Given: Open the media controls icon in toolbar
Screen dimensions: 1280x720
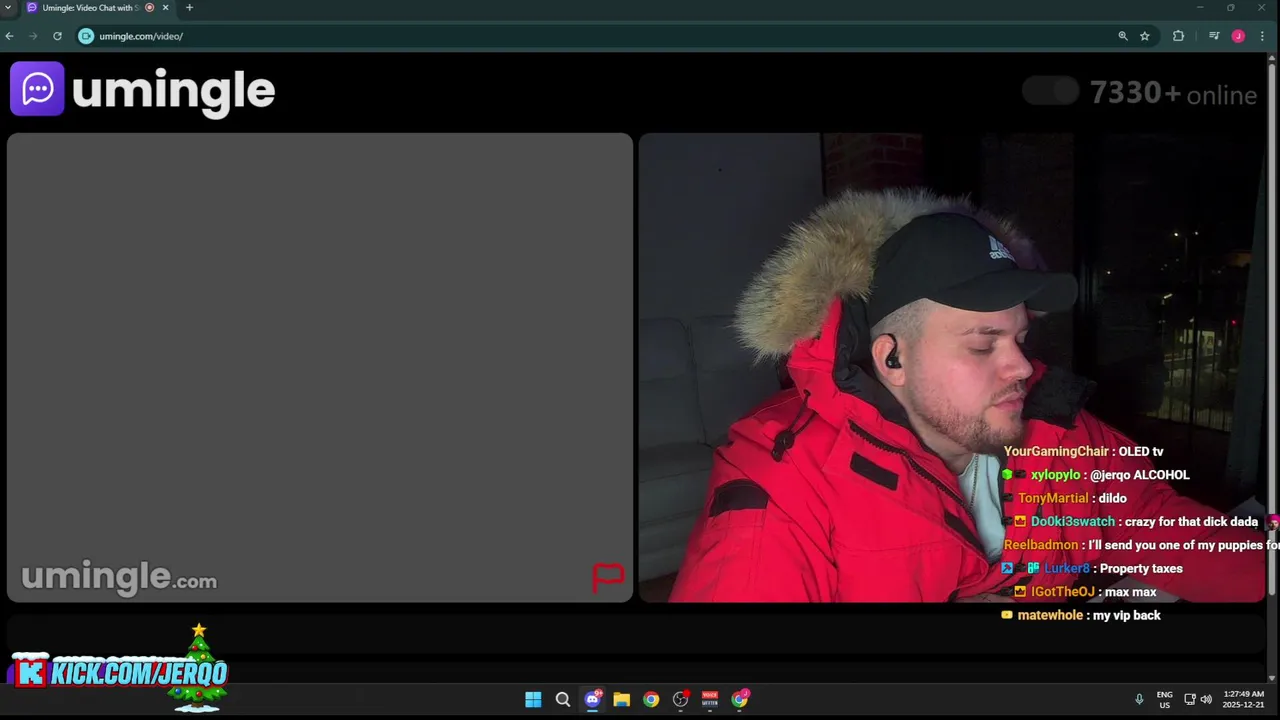Looking at the screenshot, I should click(x=1214, y=36).
